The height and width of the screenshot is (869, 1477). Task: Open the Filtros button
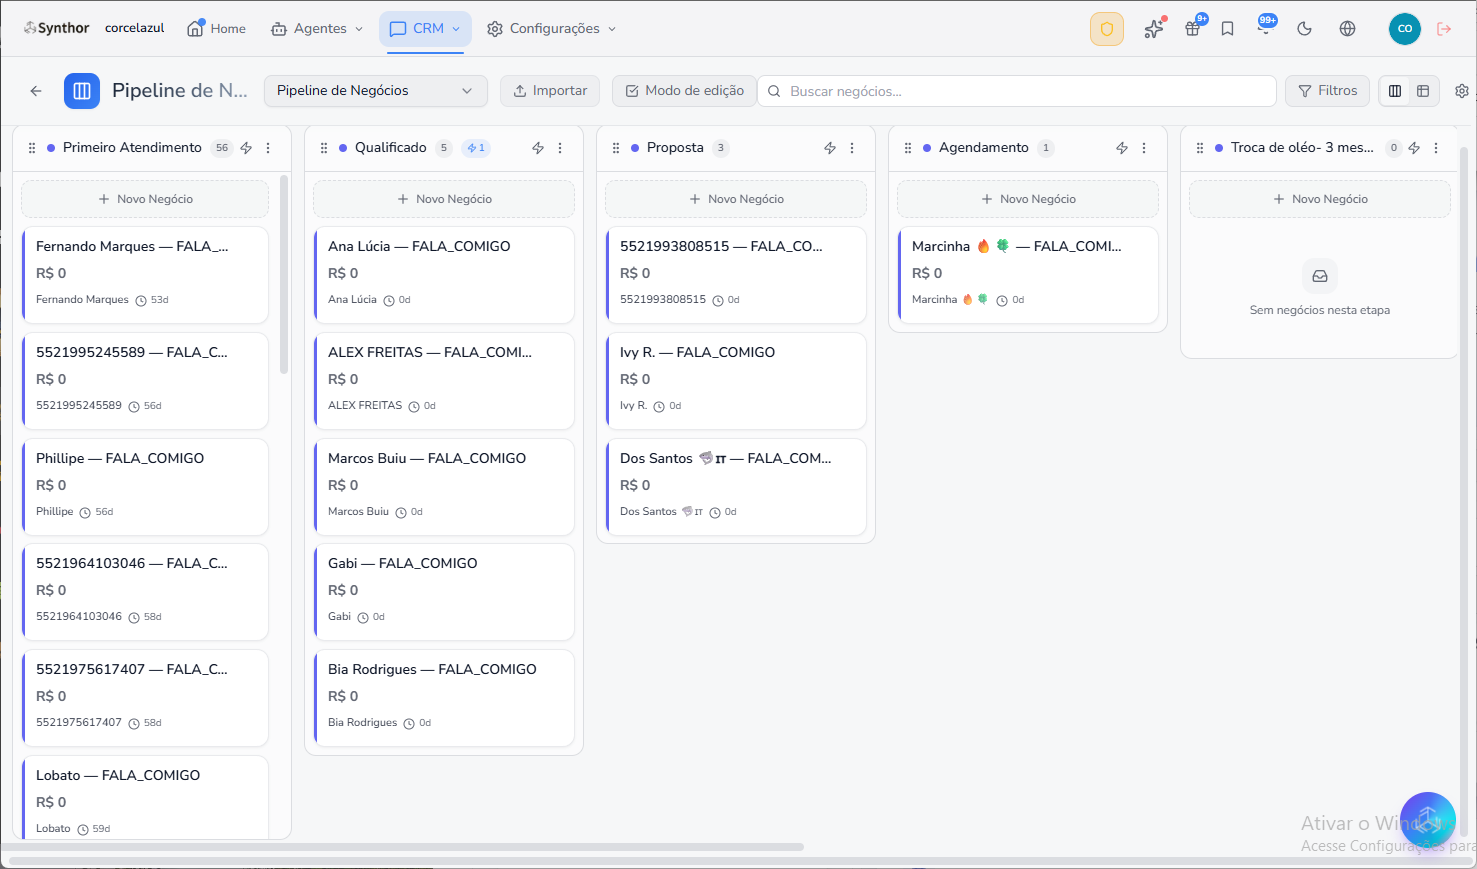[x=1327, y=91]
